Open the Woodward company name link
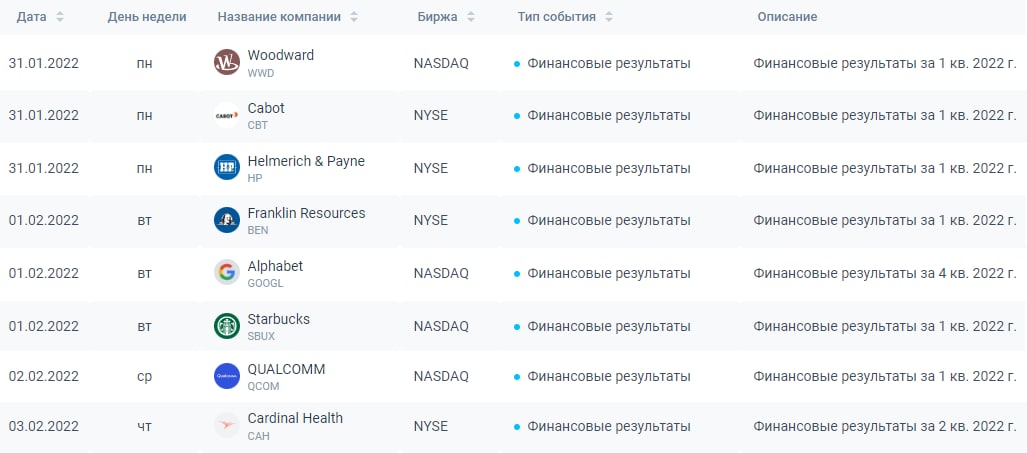This screenshot has width=1027, height=453. coord(280,55)
